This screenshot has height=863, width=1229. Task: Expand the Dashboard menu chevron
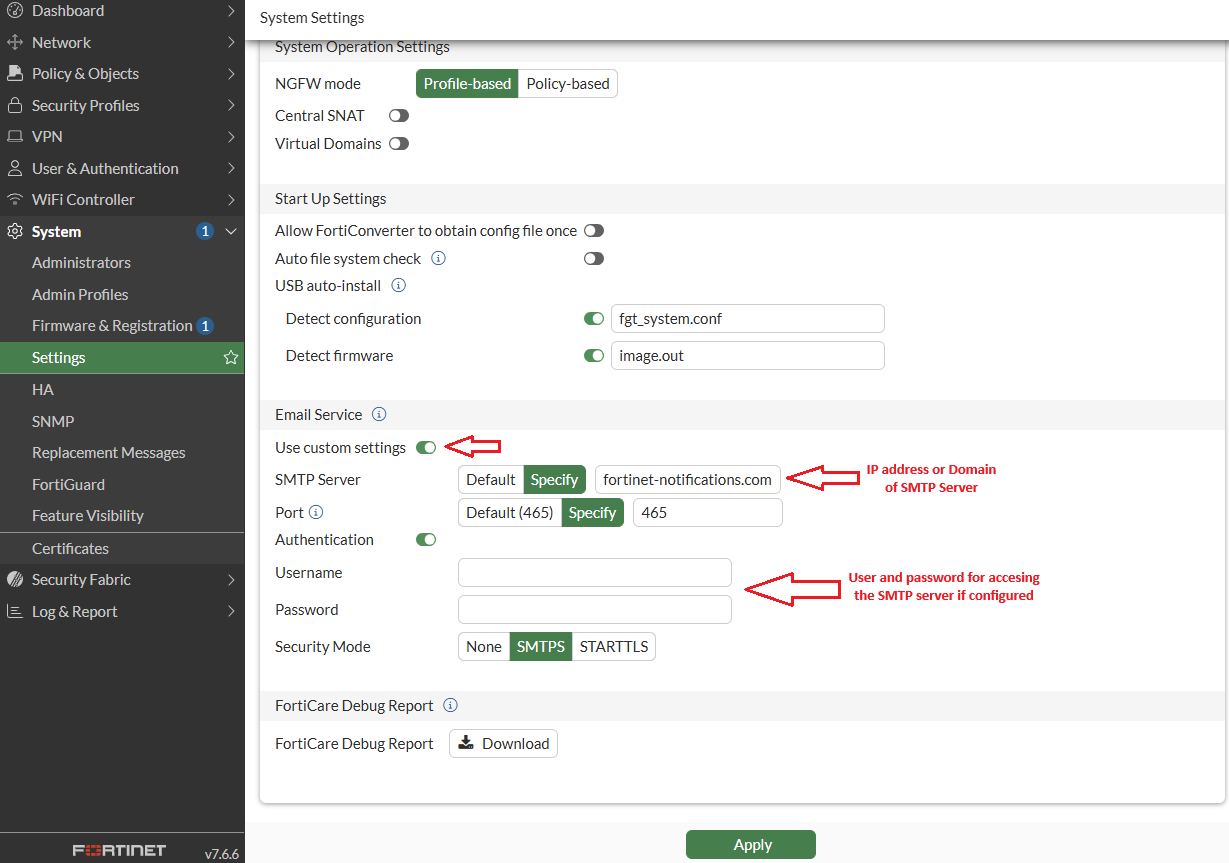tap(231, 11)
